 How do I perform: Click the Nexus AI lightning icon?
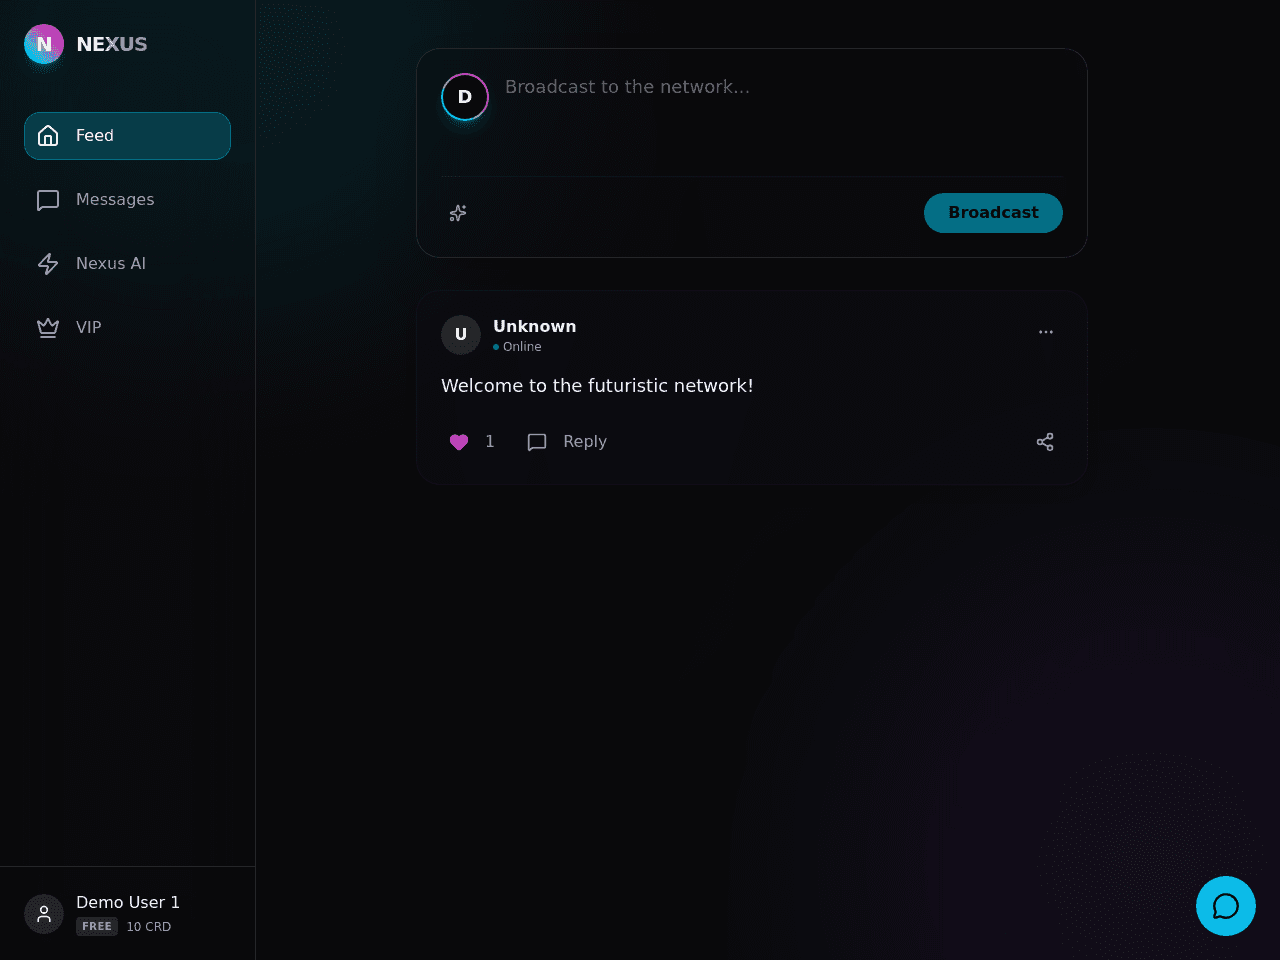point(48,264)
